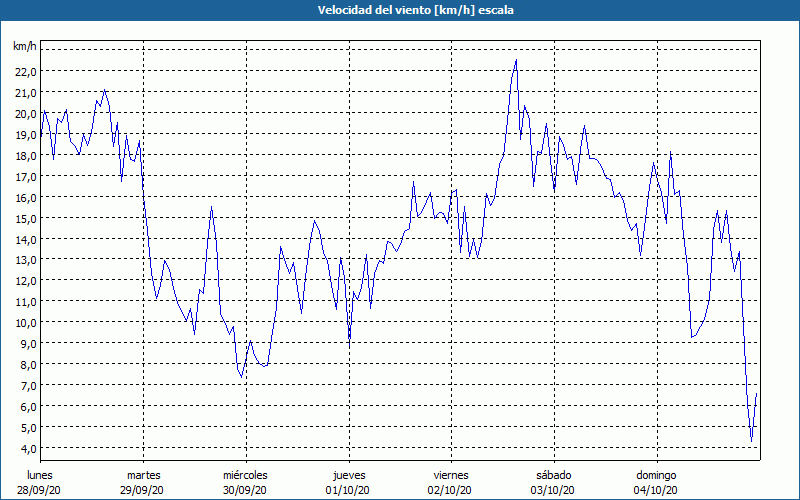Click the 8,0 y-axis value
The width and height of the screenshot is (800, 500).
tap(29, 365)
